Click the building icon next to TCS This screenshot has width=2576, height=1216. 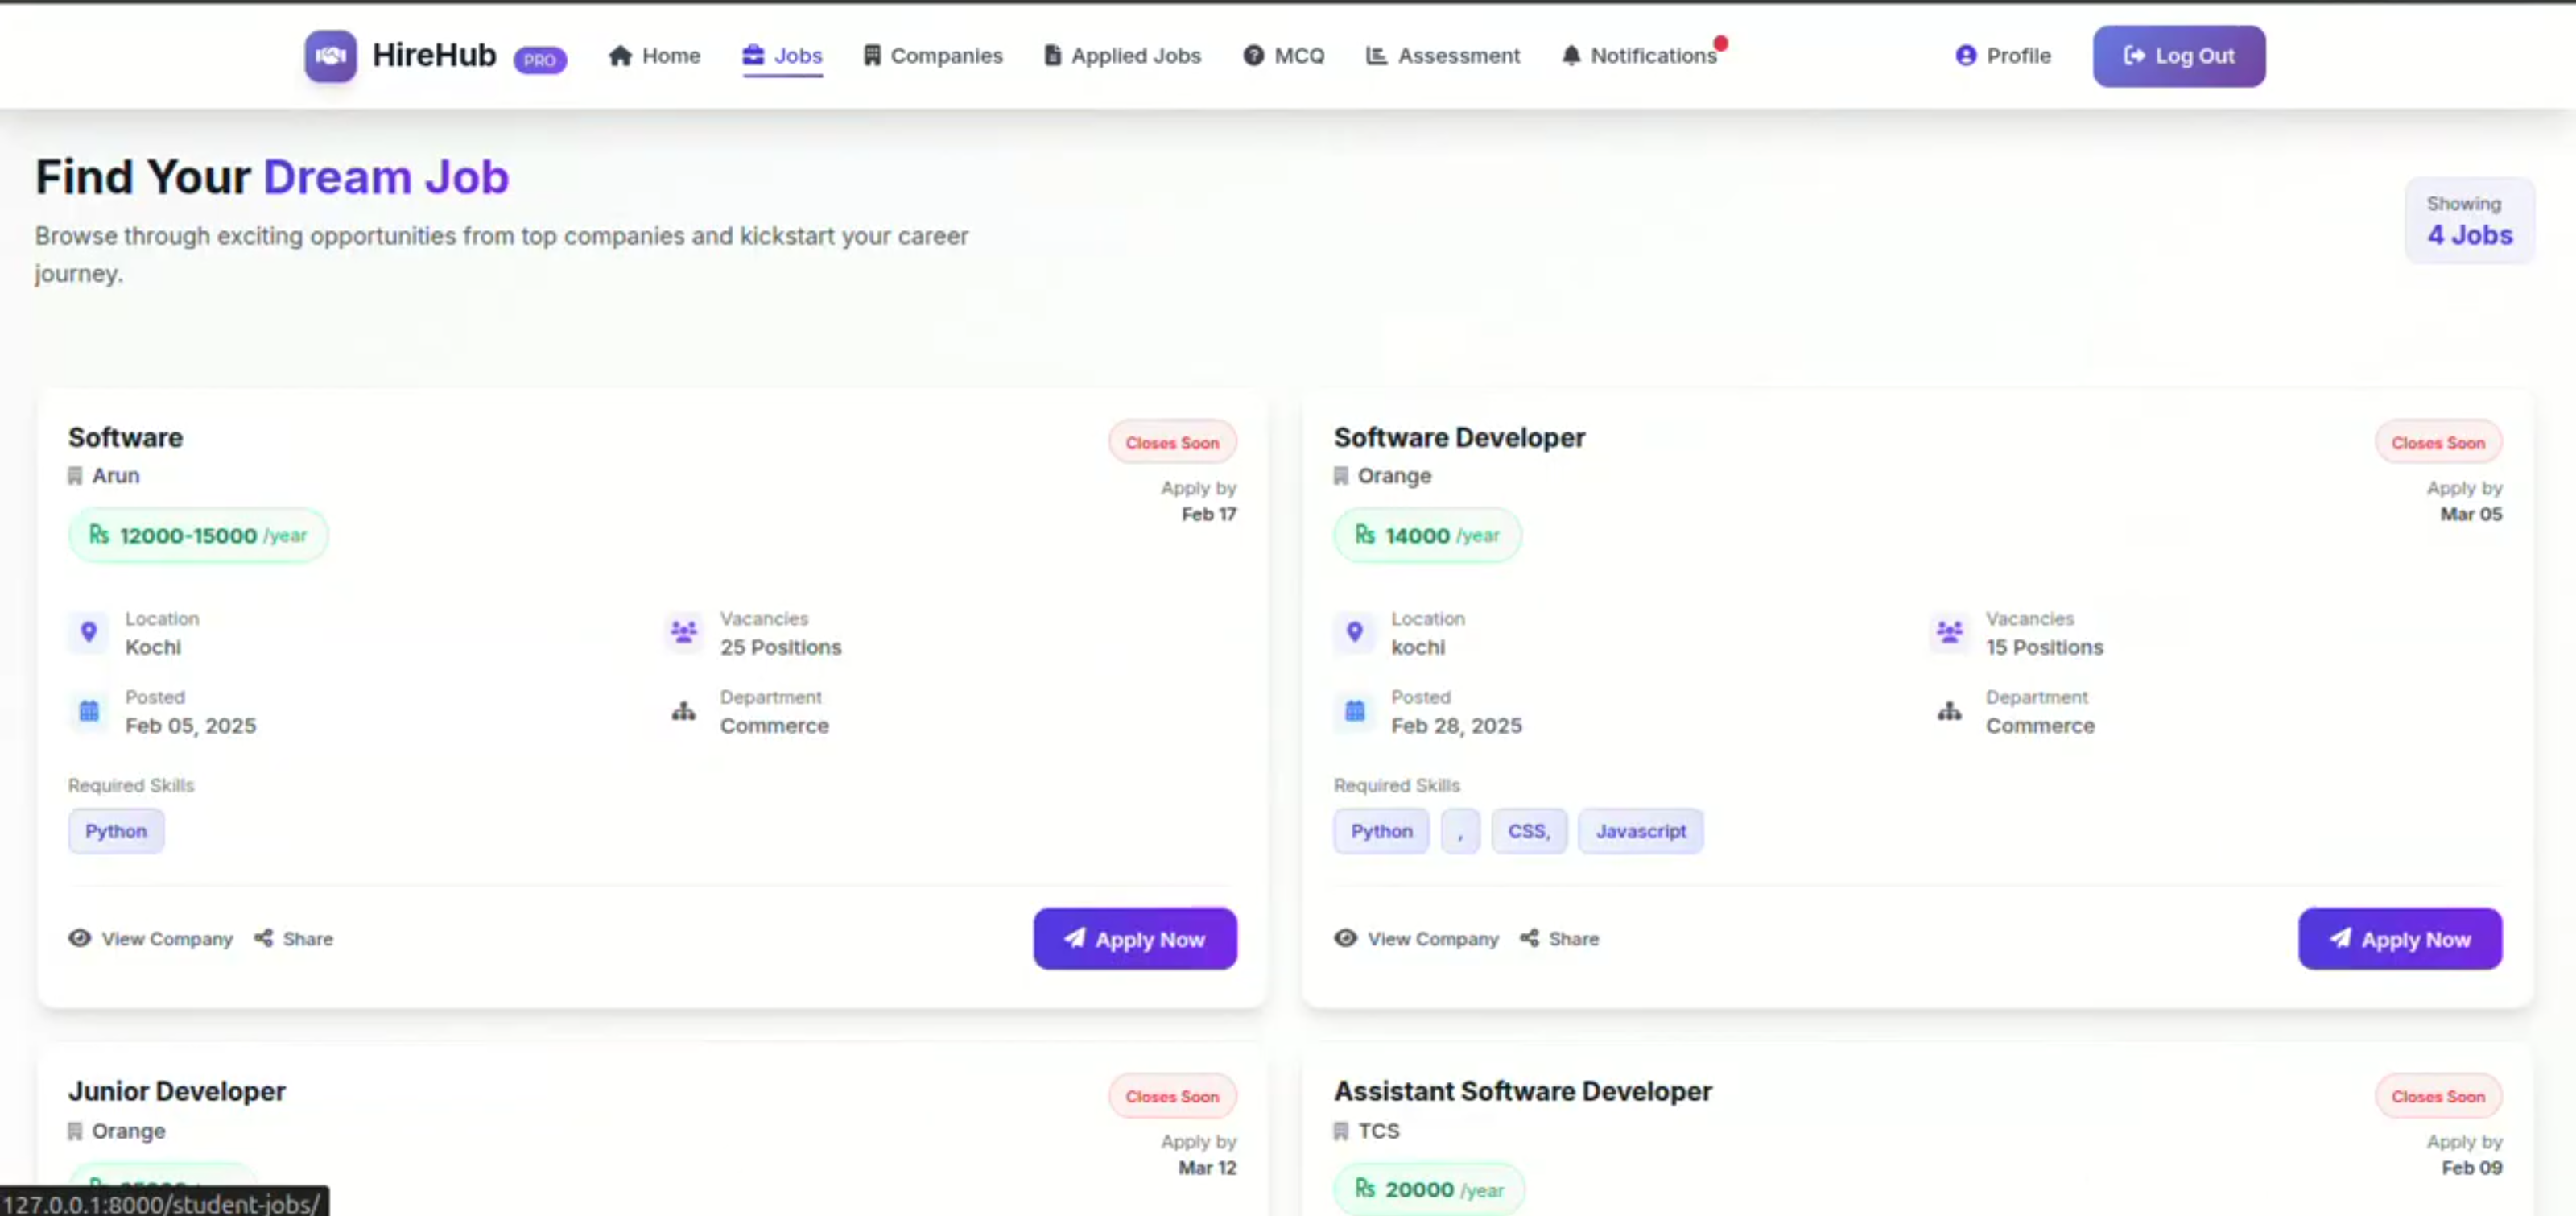click(x=1341, y=1131)
